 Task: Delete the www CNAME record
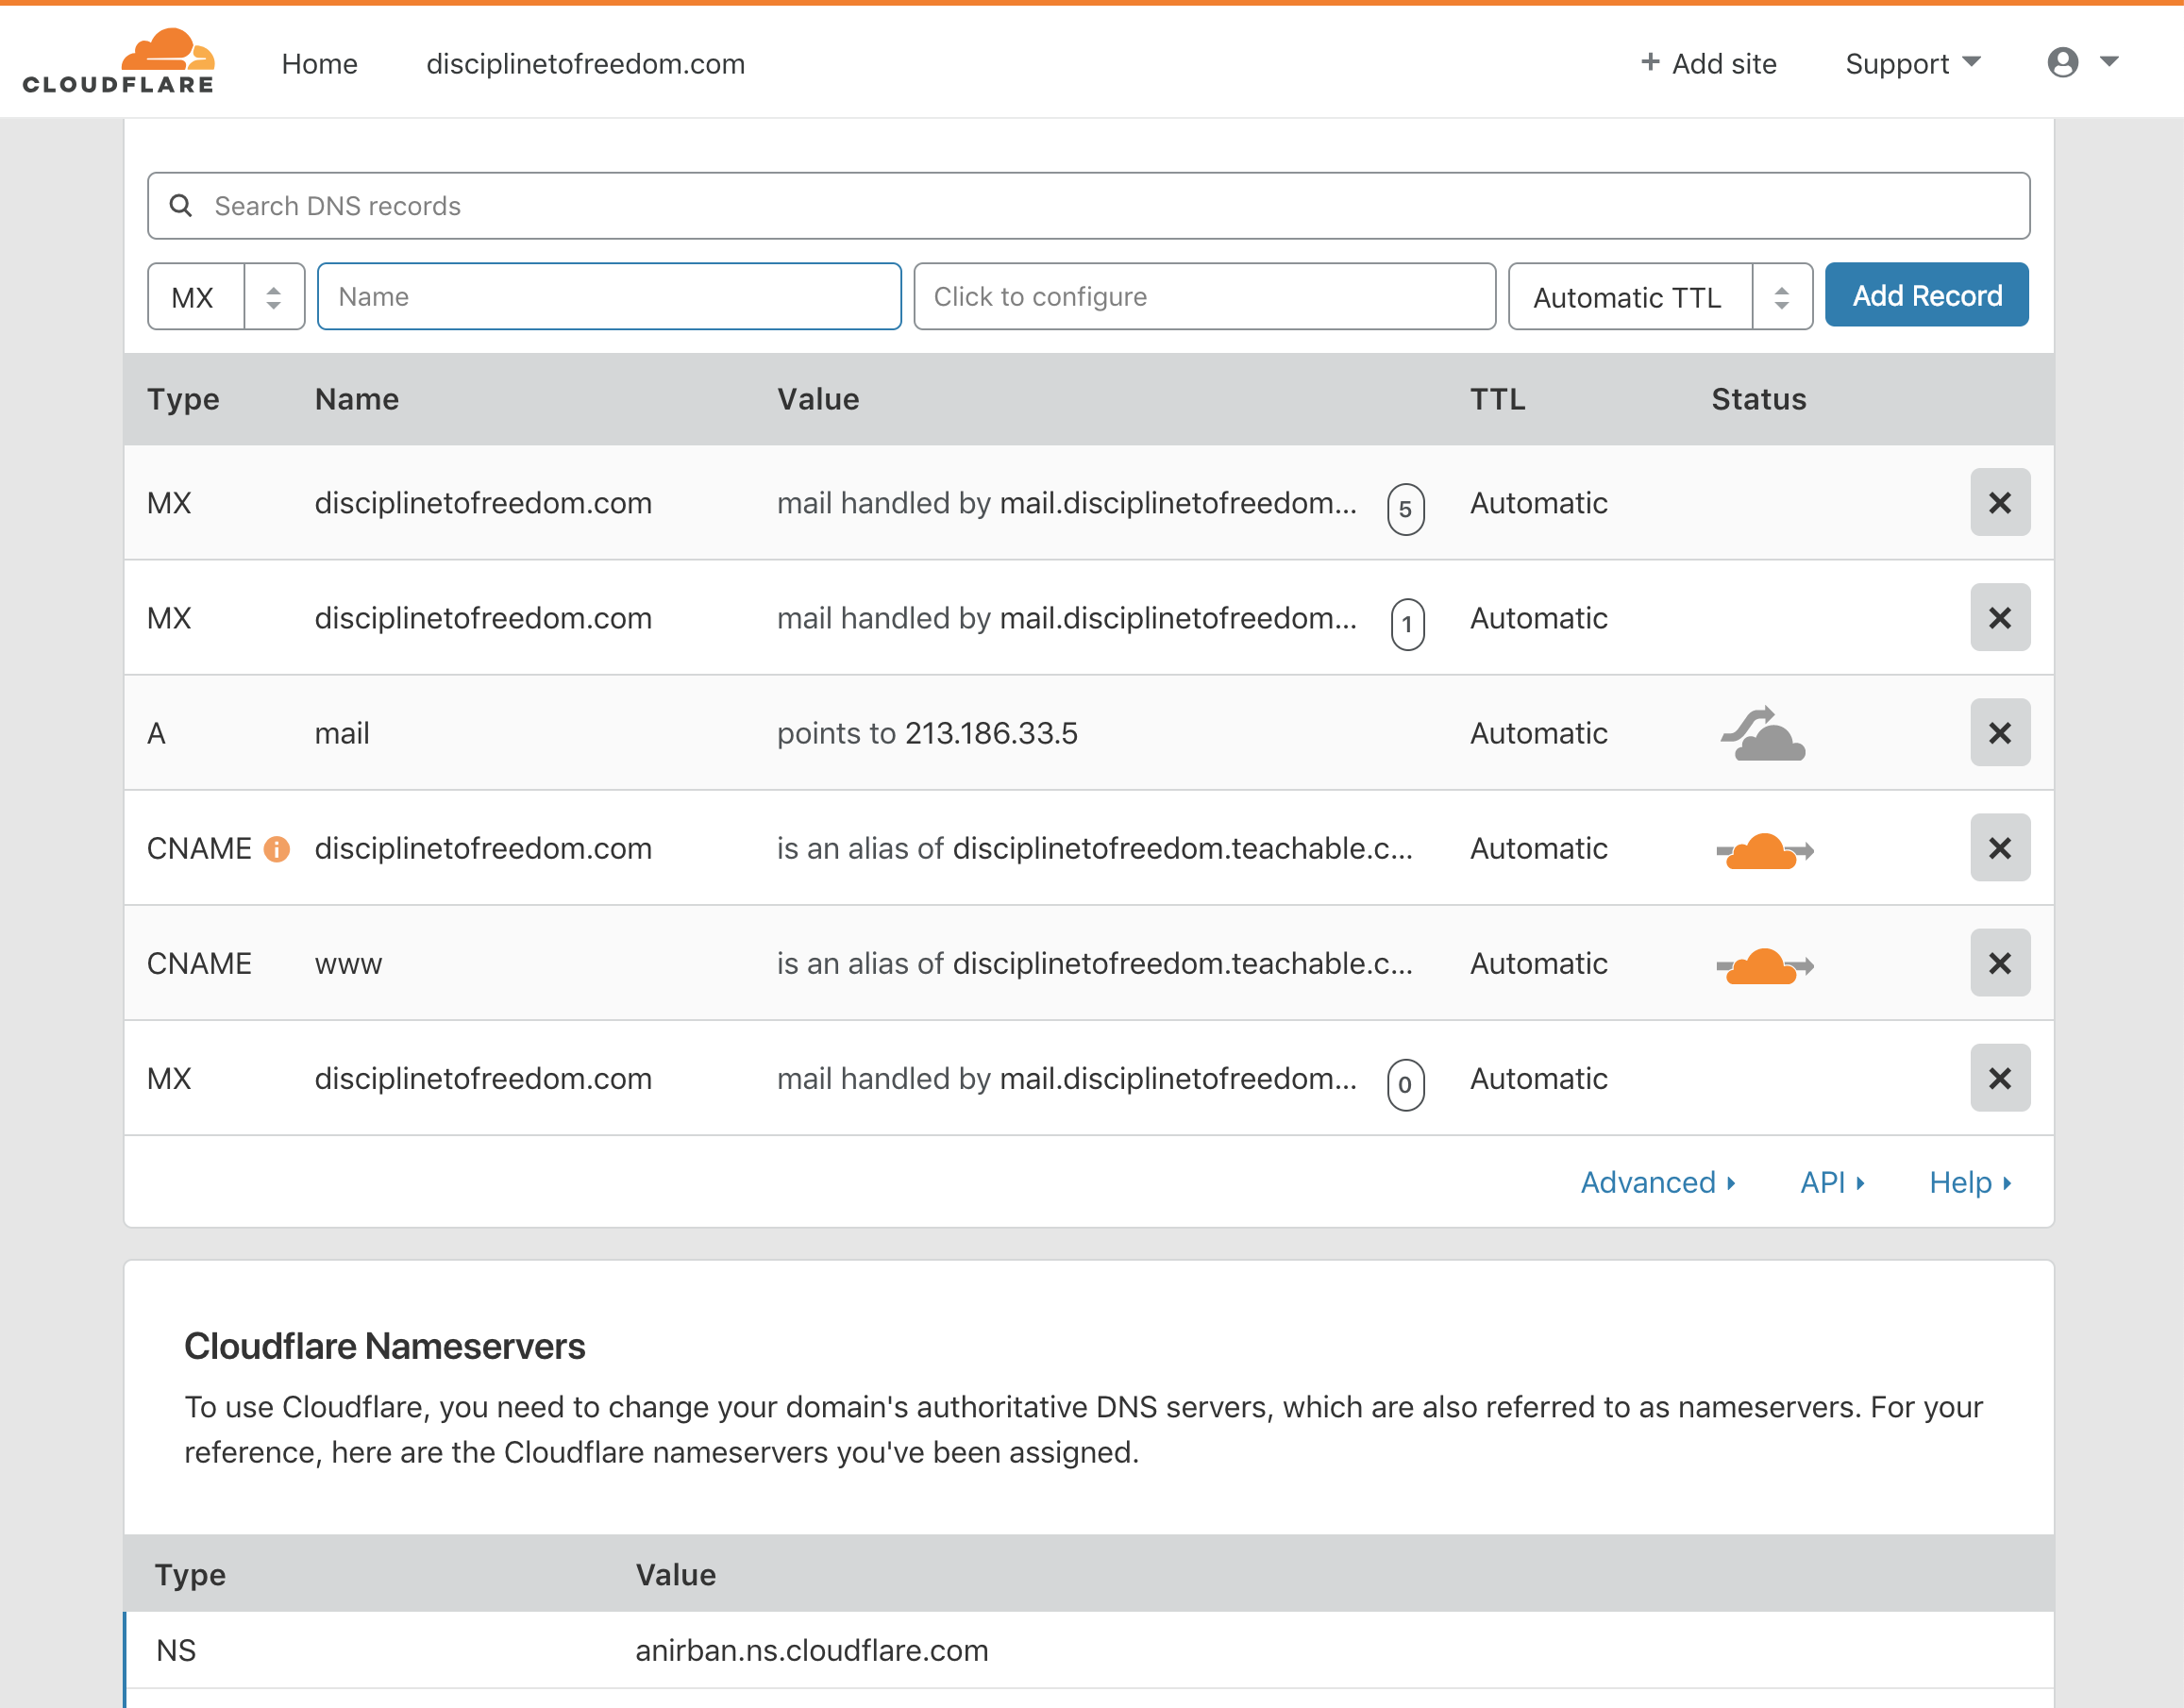[x=1999, y=963]
